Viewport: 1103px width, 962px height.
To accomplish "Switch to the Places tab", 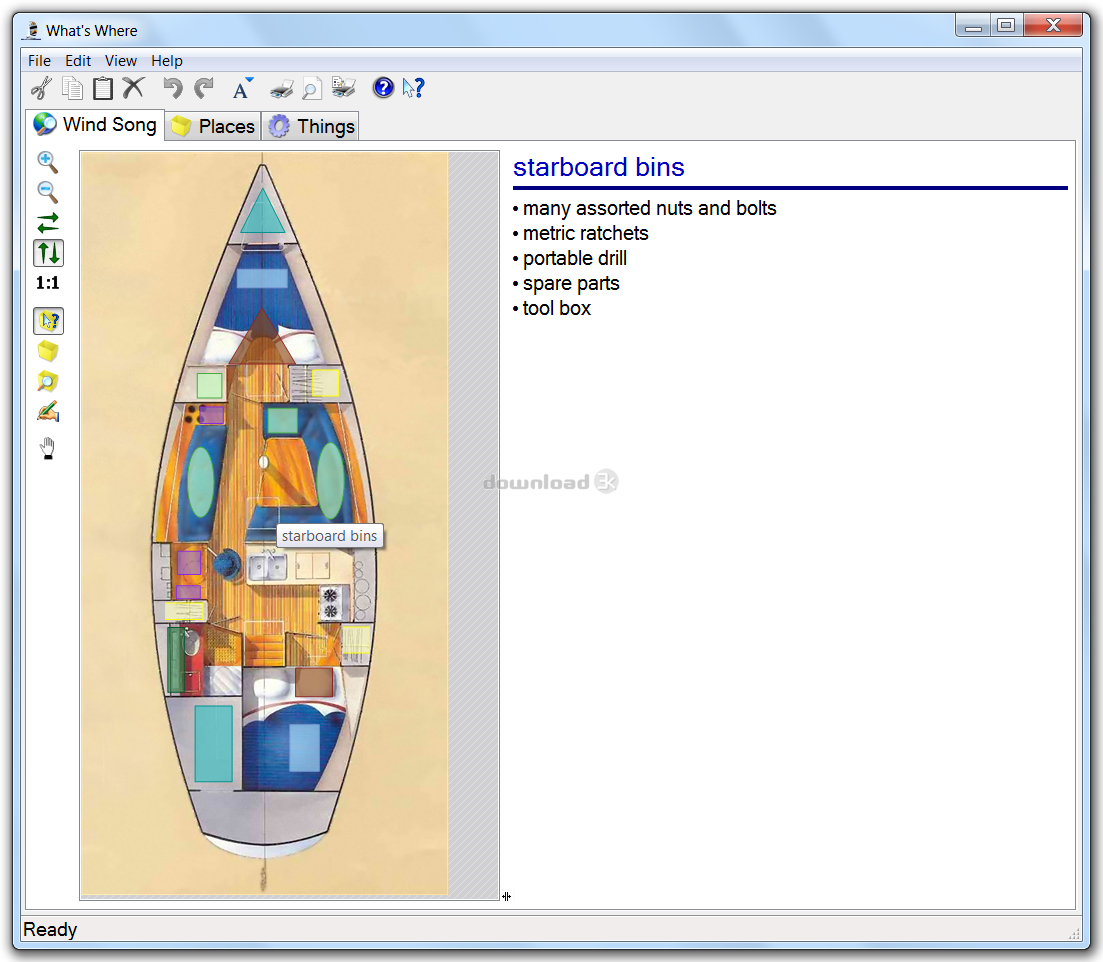I will click(x=213, y=126).
